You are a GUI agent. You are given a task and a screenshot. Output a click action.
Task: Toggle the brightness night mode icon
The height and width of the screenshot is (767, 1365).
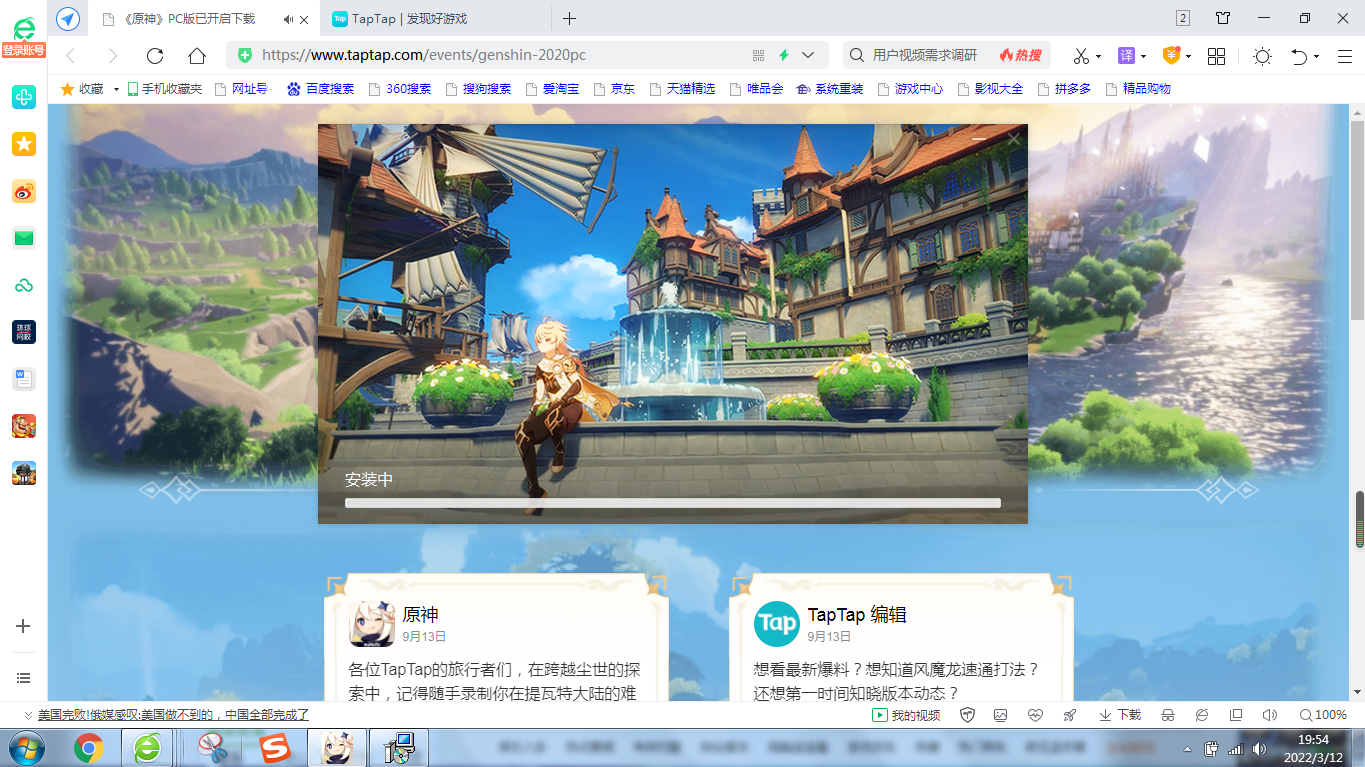coord(1262,56)
